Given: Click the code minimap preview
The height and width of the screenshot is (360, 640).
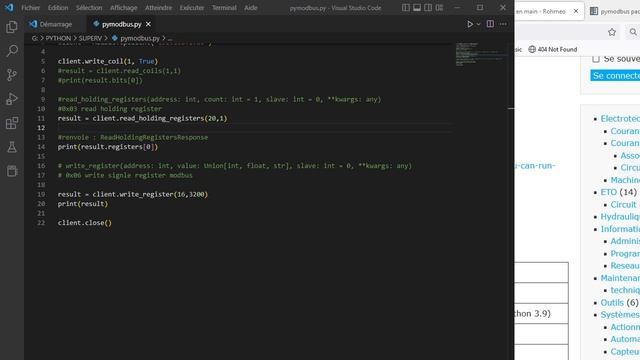Looking at the screenshot, I should point(481,54).
